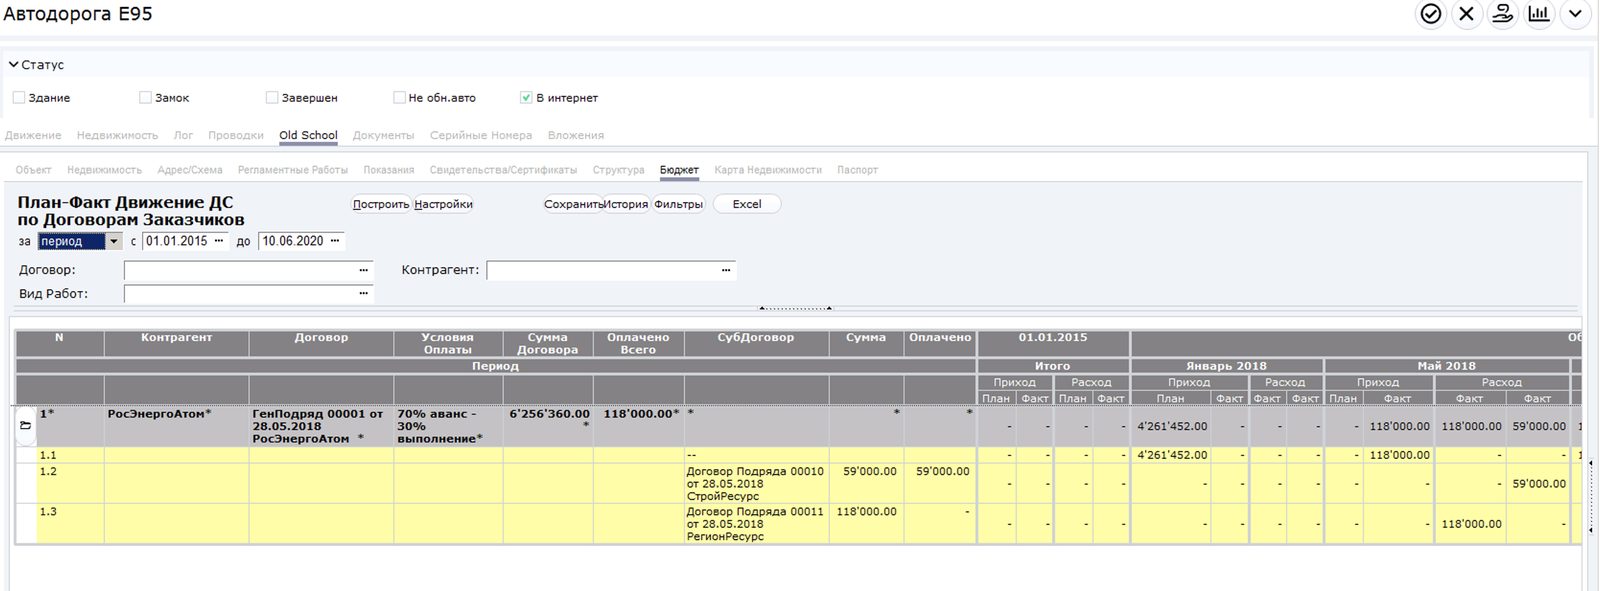Viewport: 1600px width, 591px height.
Task: Click the Построить button
Action: (381, 204)
